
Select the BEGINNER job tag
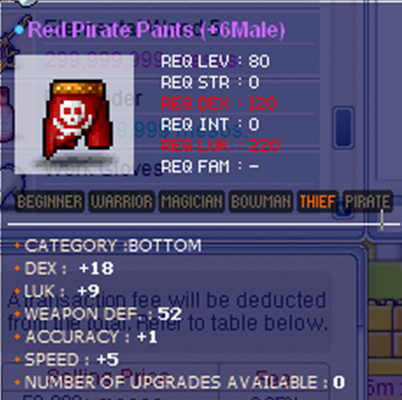49,202
